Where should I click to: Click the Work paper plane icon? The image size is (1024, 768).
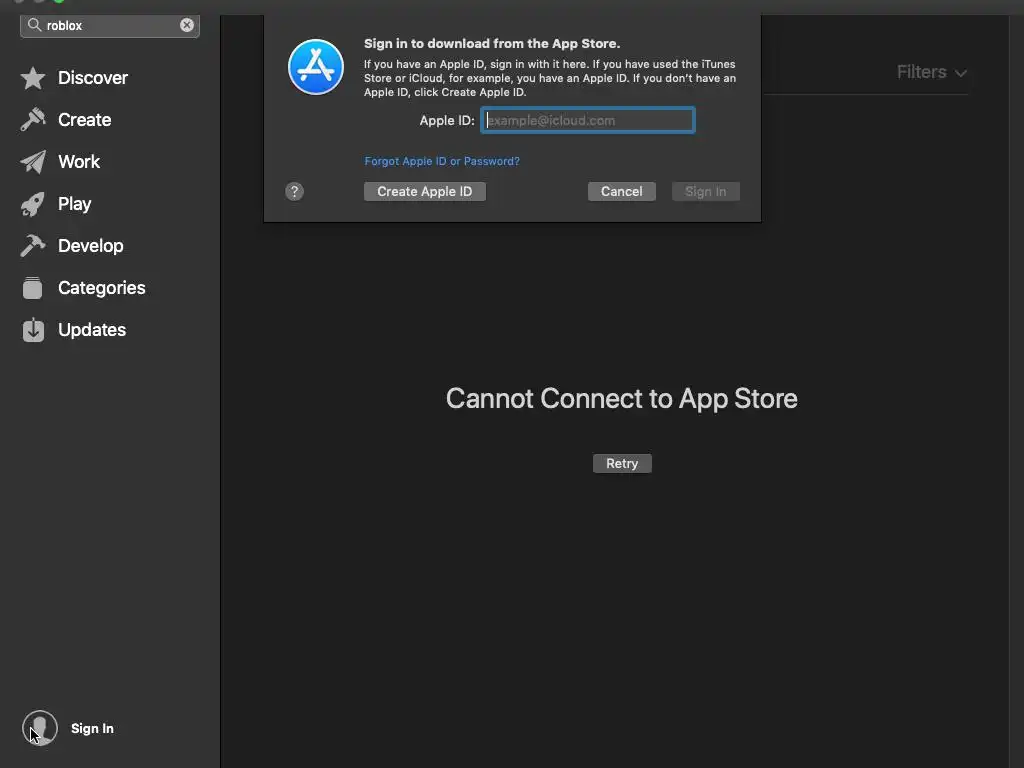coord(33,162)
